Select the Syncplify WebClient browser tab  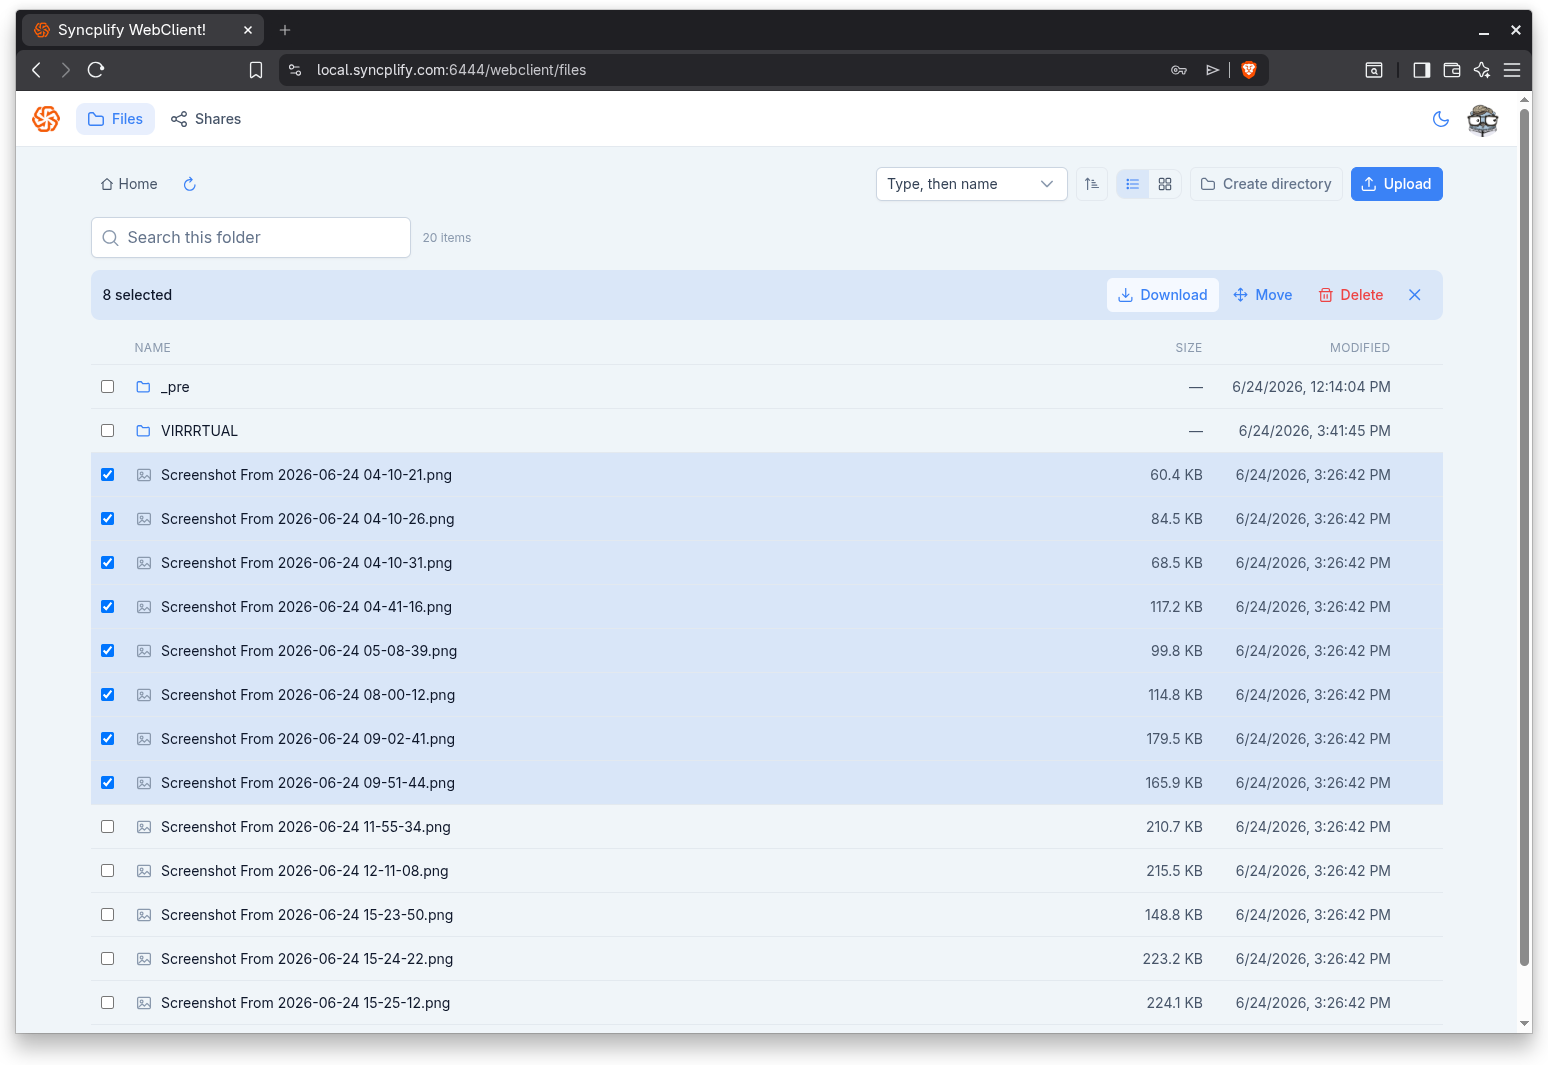coord(143,30)
